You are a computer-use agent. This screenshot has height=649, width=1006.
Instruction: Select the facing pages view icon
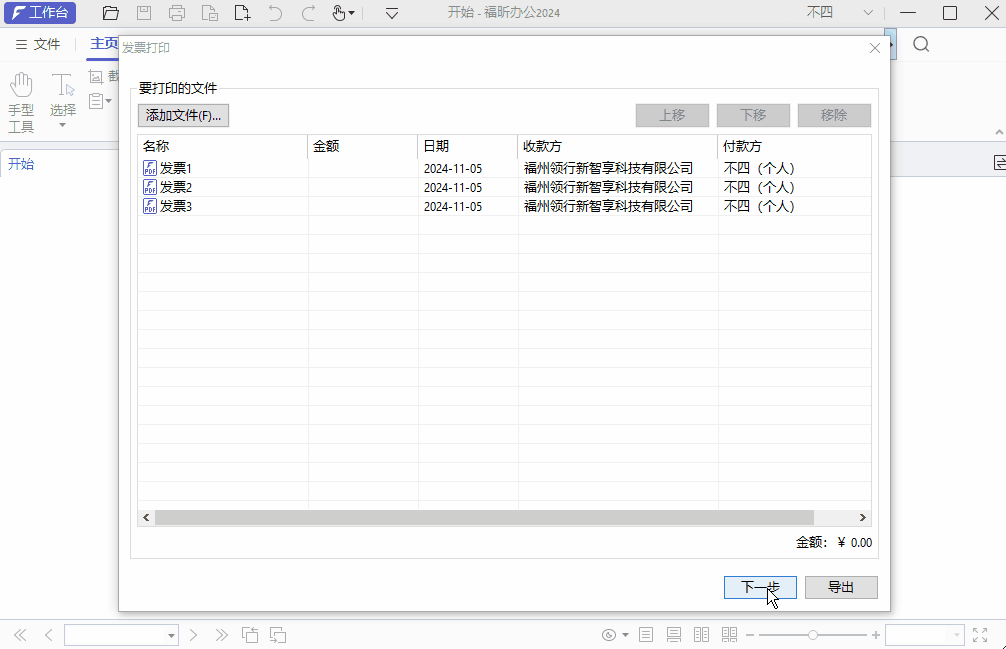[x=701, y=634]
